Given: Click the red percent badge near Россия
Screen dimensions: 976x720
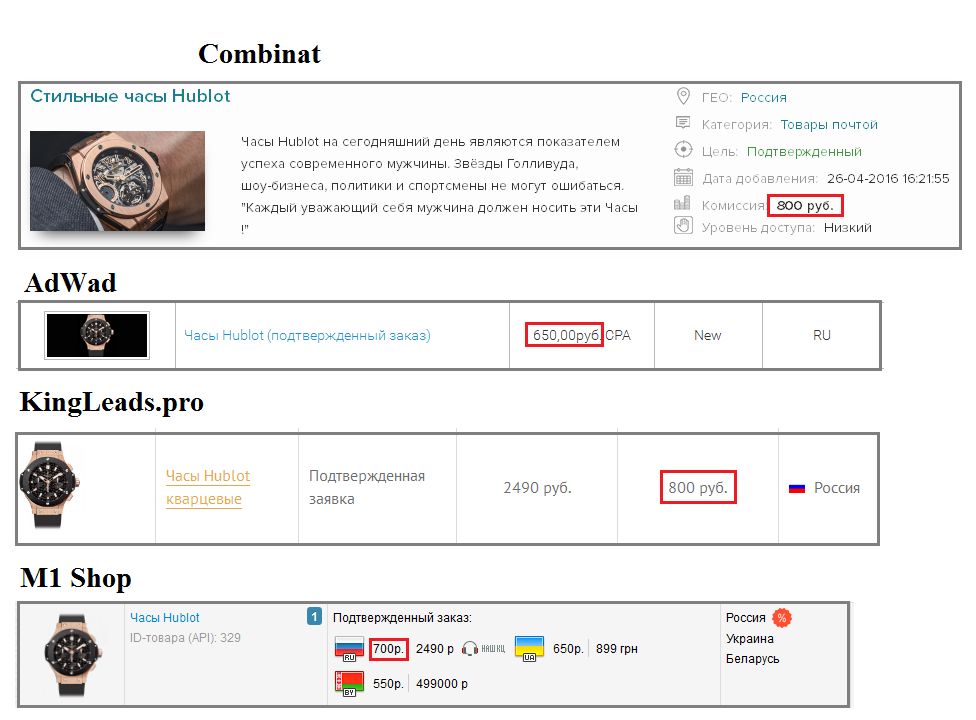Looking at the screenshot, I should 782,617.
